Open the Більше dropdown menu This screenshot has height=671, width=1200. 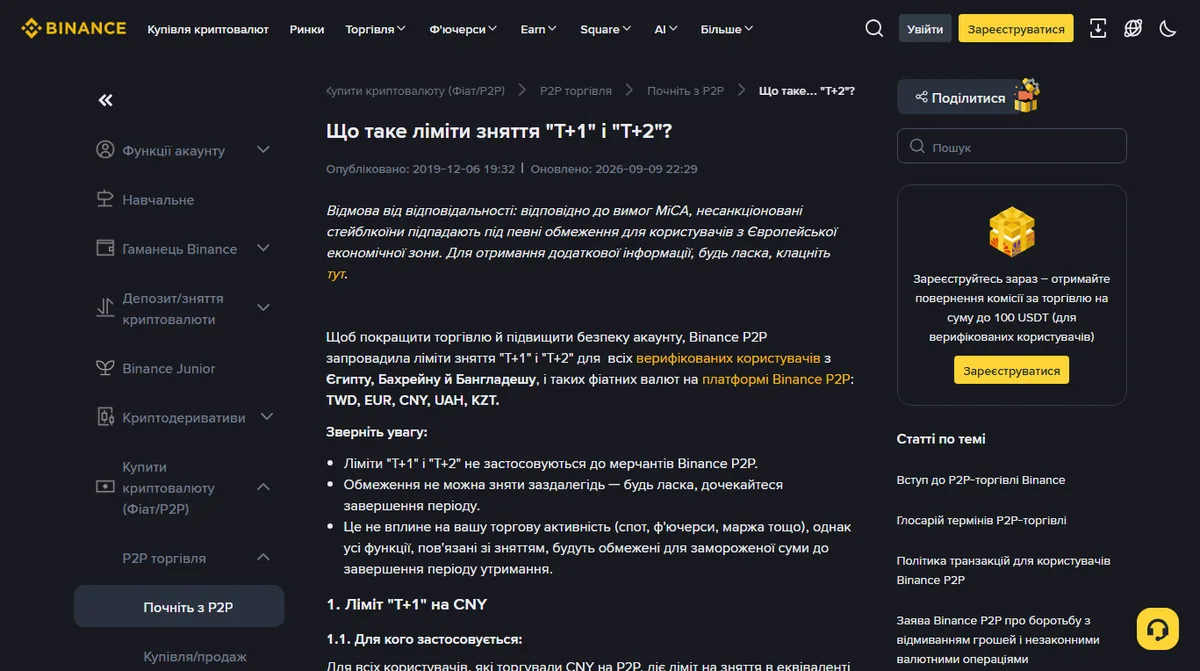click(728, 29)
